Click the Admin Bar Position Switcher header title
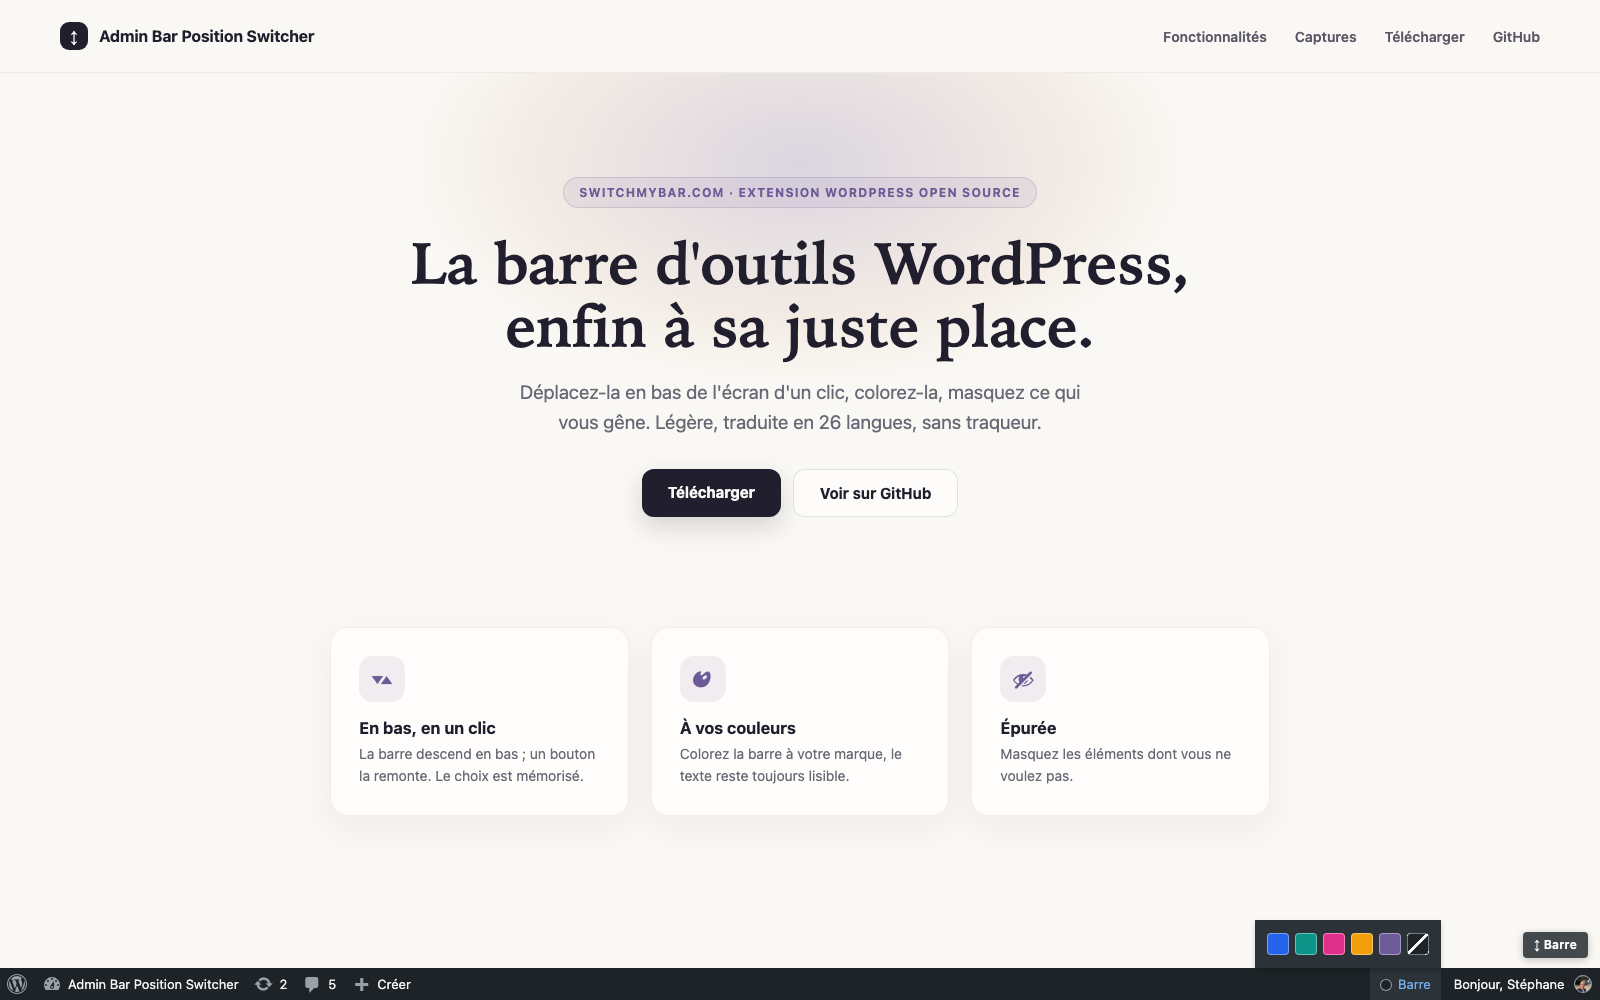Viewport: 1600px width, 1000px height. point(207,36)
